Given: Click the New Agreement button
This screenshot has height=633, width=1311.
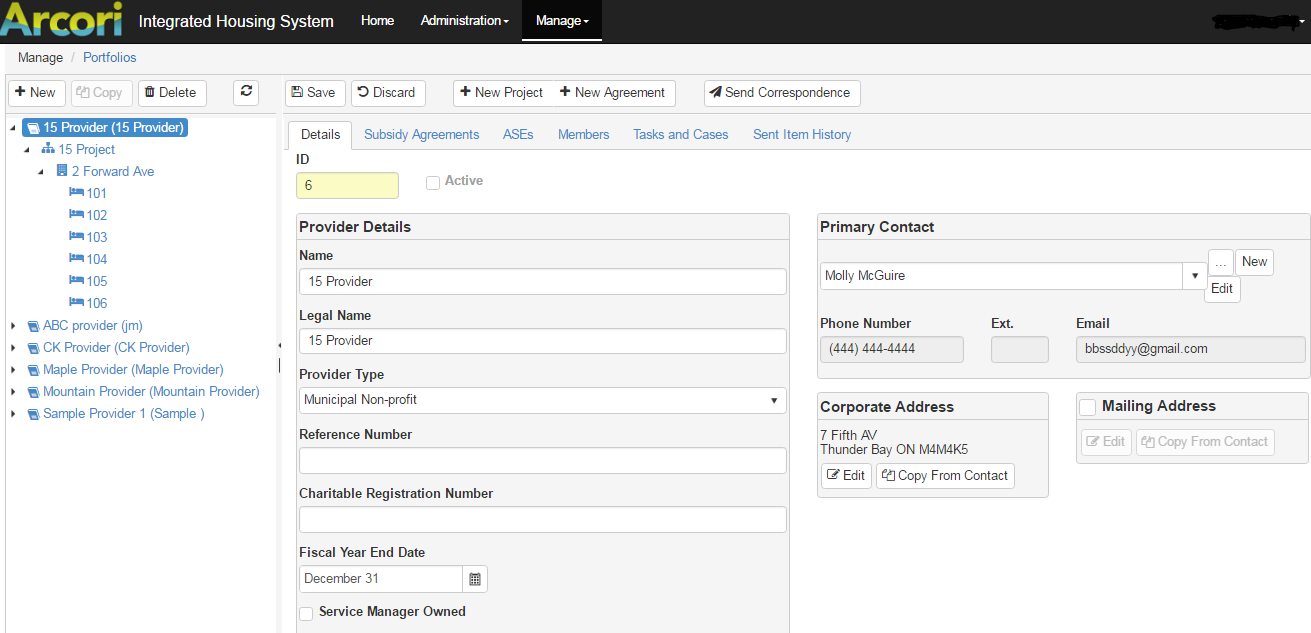Looking at the screenshot, I should click(x=613, y=92).
